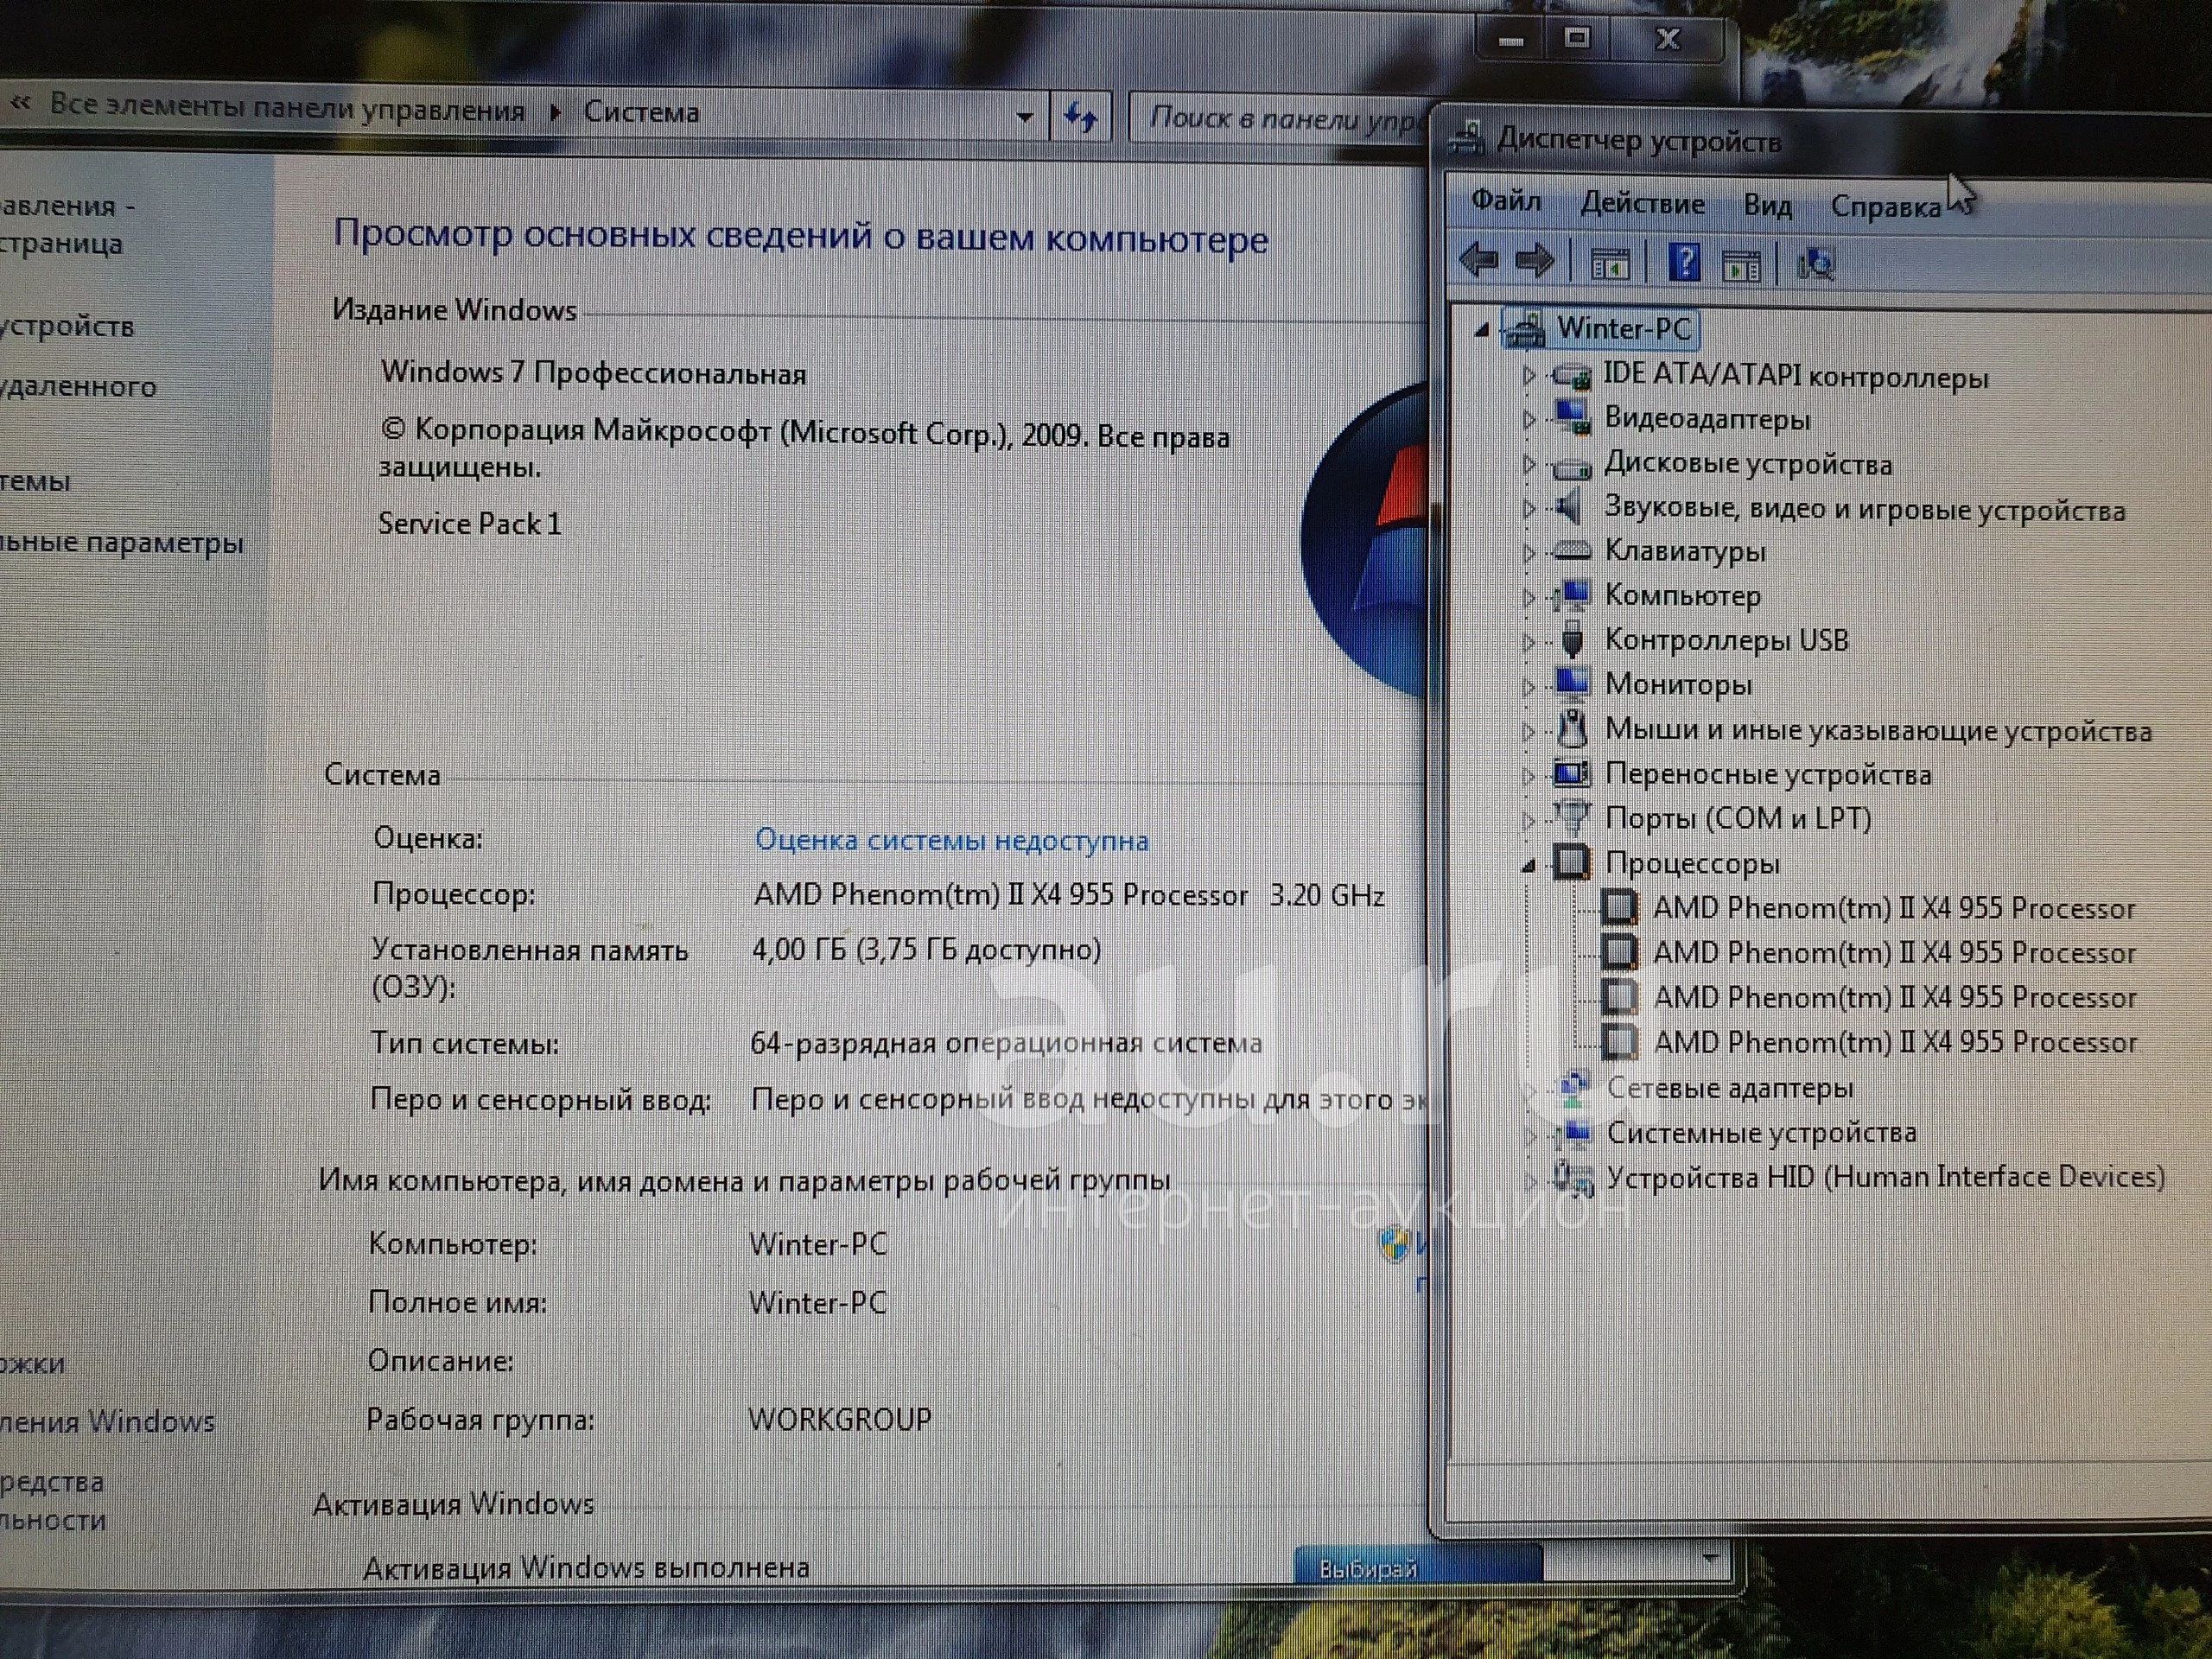Image resolution: width=2212 pixels, height=1659 pixels.
Task: Click Все элементы панели управления breadcrumb
Action: point(287,108)
